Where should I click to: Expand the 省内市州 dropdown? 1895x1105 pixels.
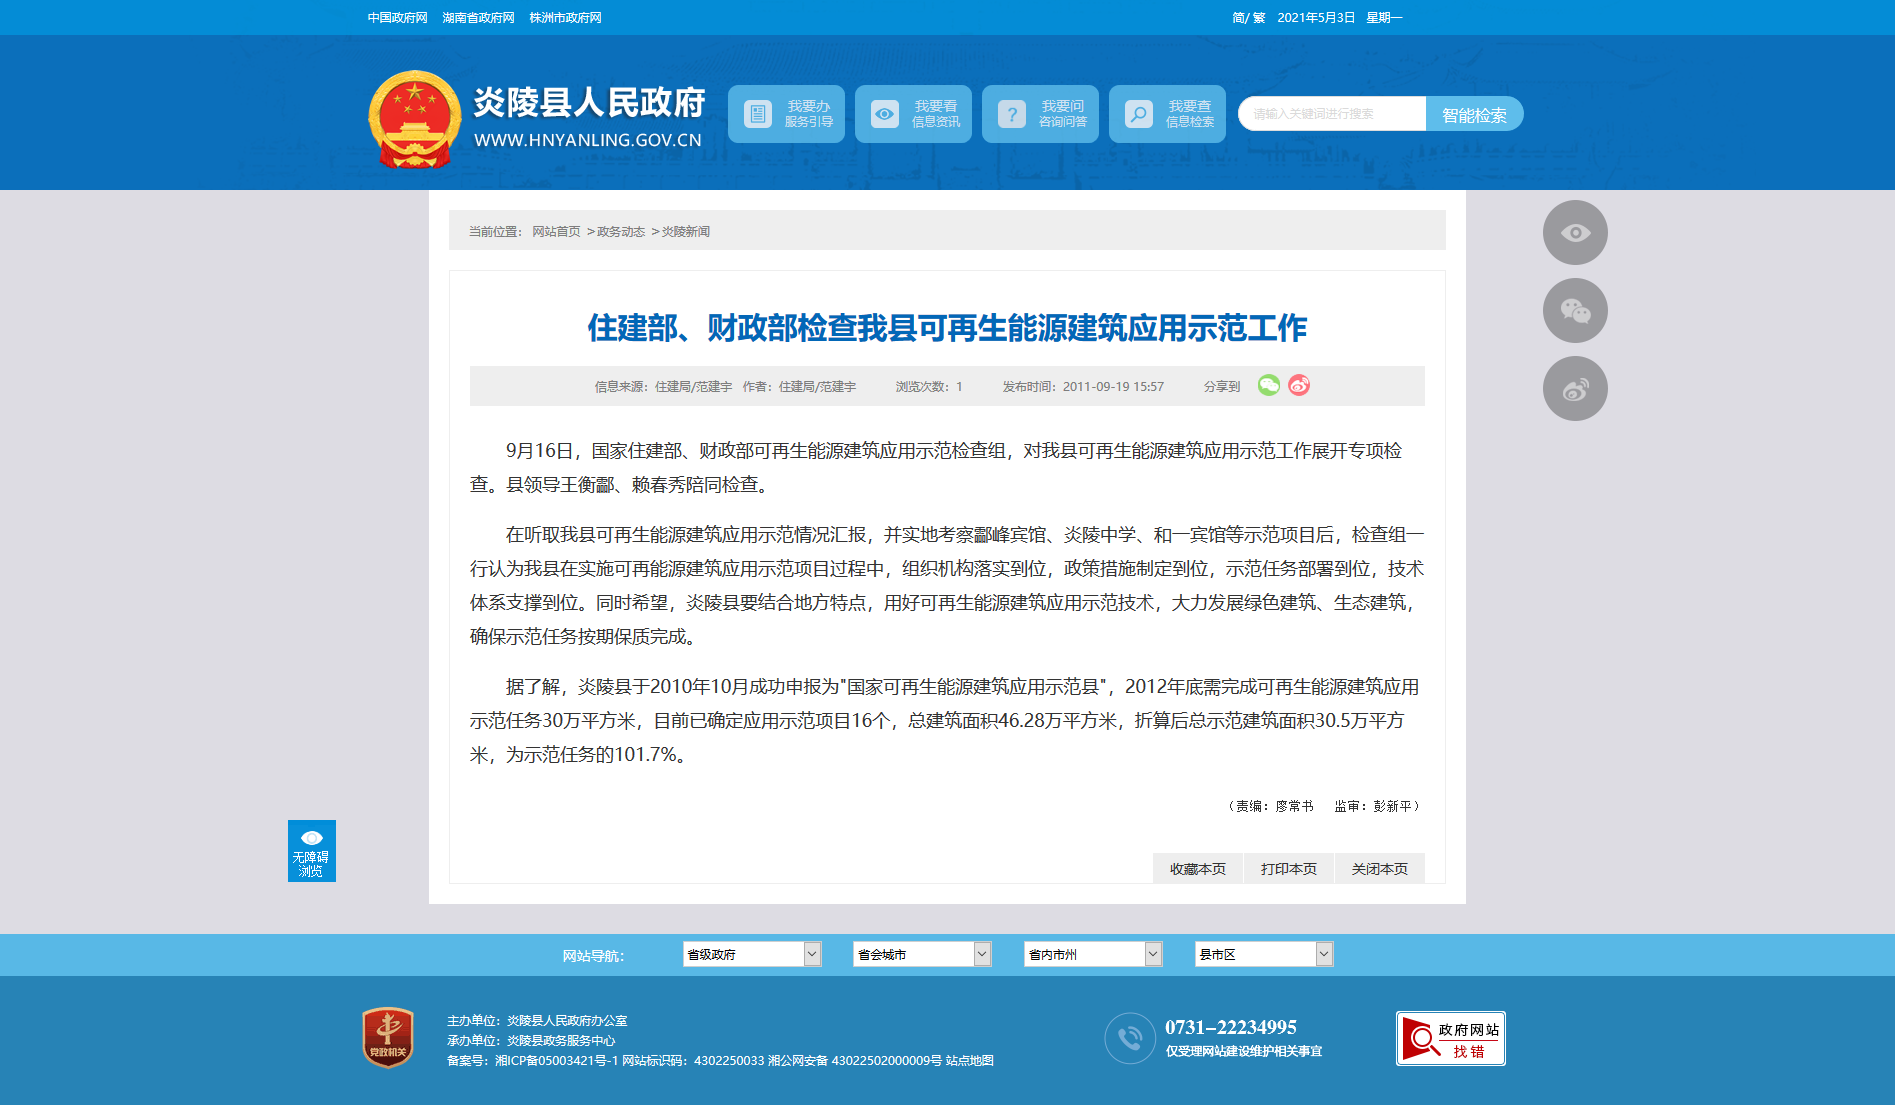[1093, 954]
